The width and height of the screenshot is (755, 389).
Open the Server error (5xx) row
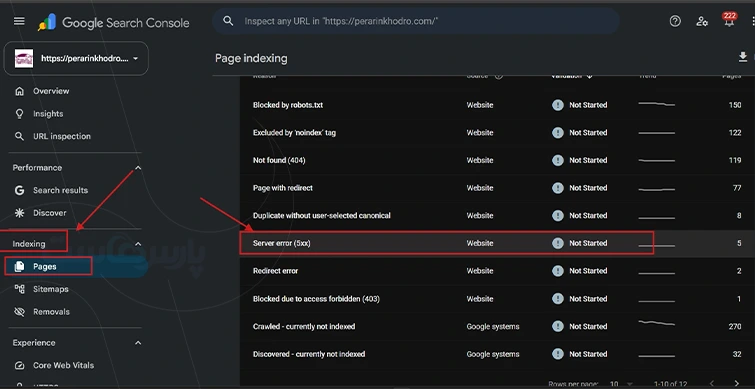pyautogui.click(x=497, y=243)
